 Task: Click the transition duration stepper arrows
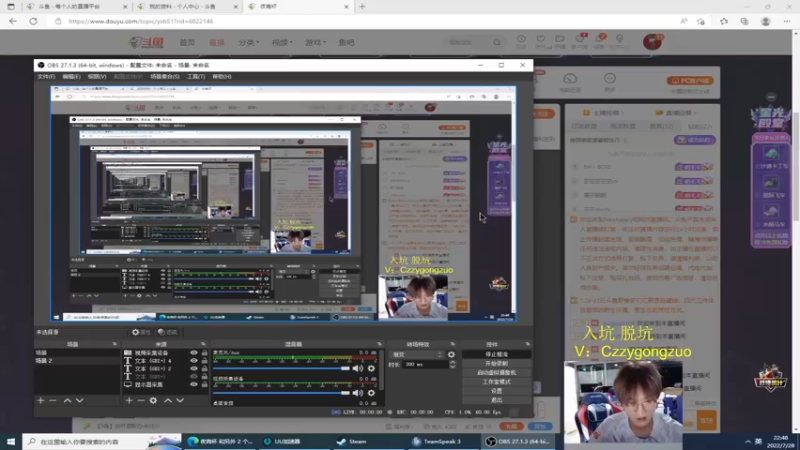[x=452, y=364]
